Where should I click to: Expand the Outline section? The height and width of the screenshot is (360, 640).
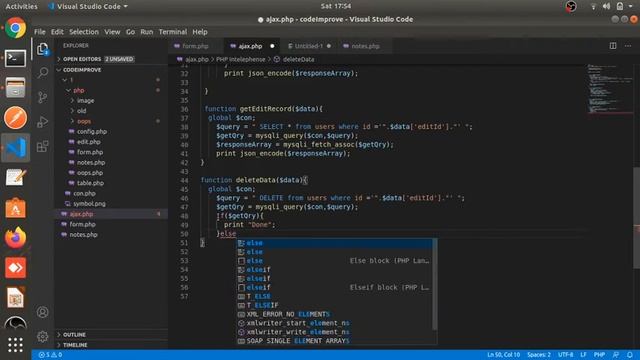coord(74,335)
